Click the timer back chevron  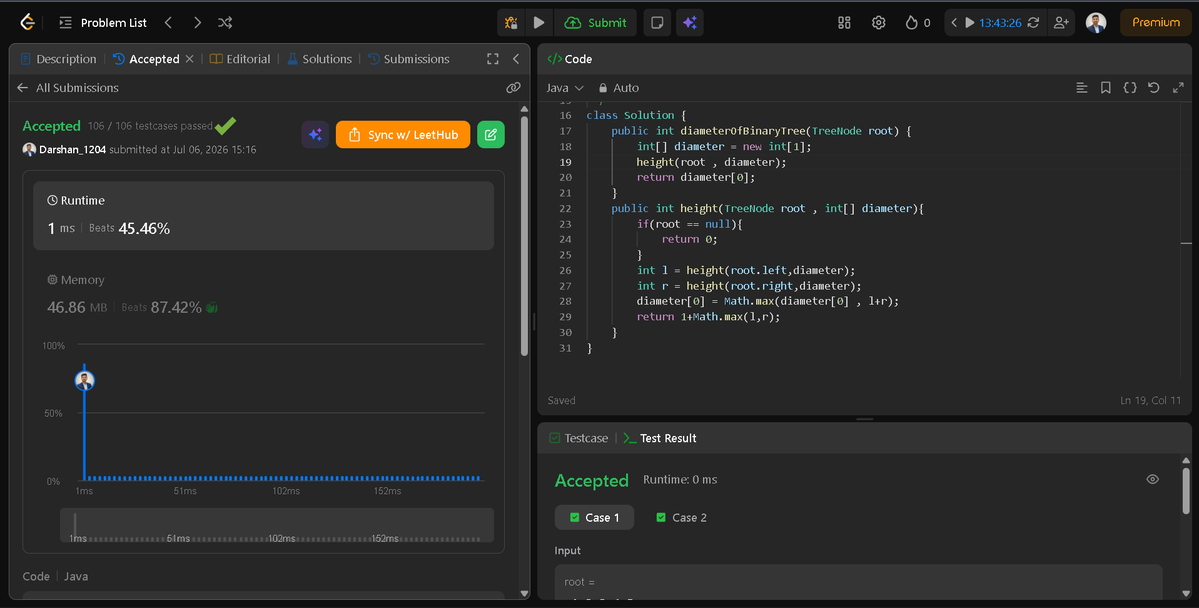954,23
